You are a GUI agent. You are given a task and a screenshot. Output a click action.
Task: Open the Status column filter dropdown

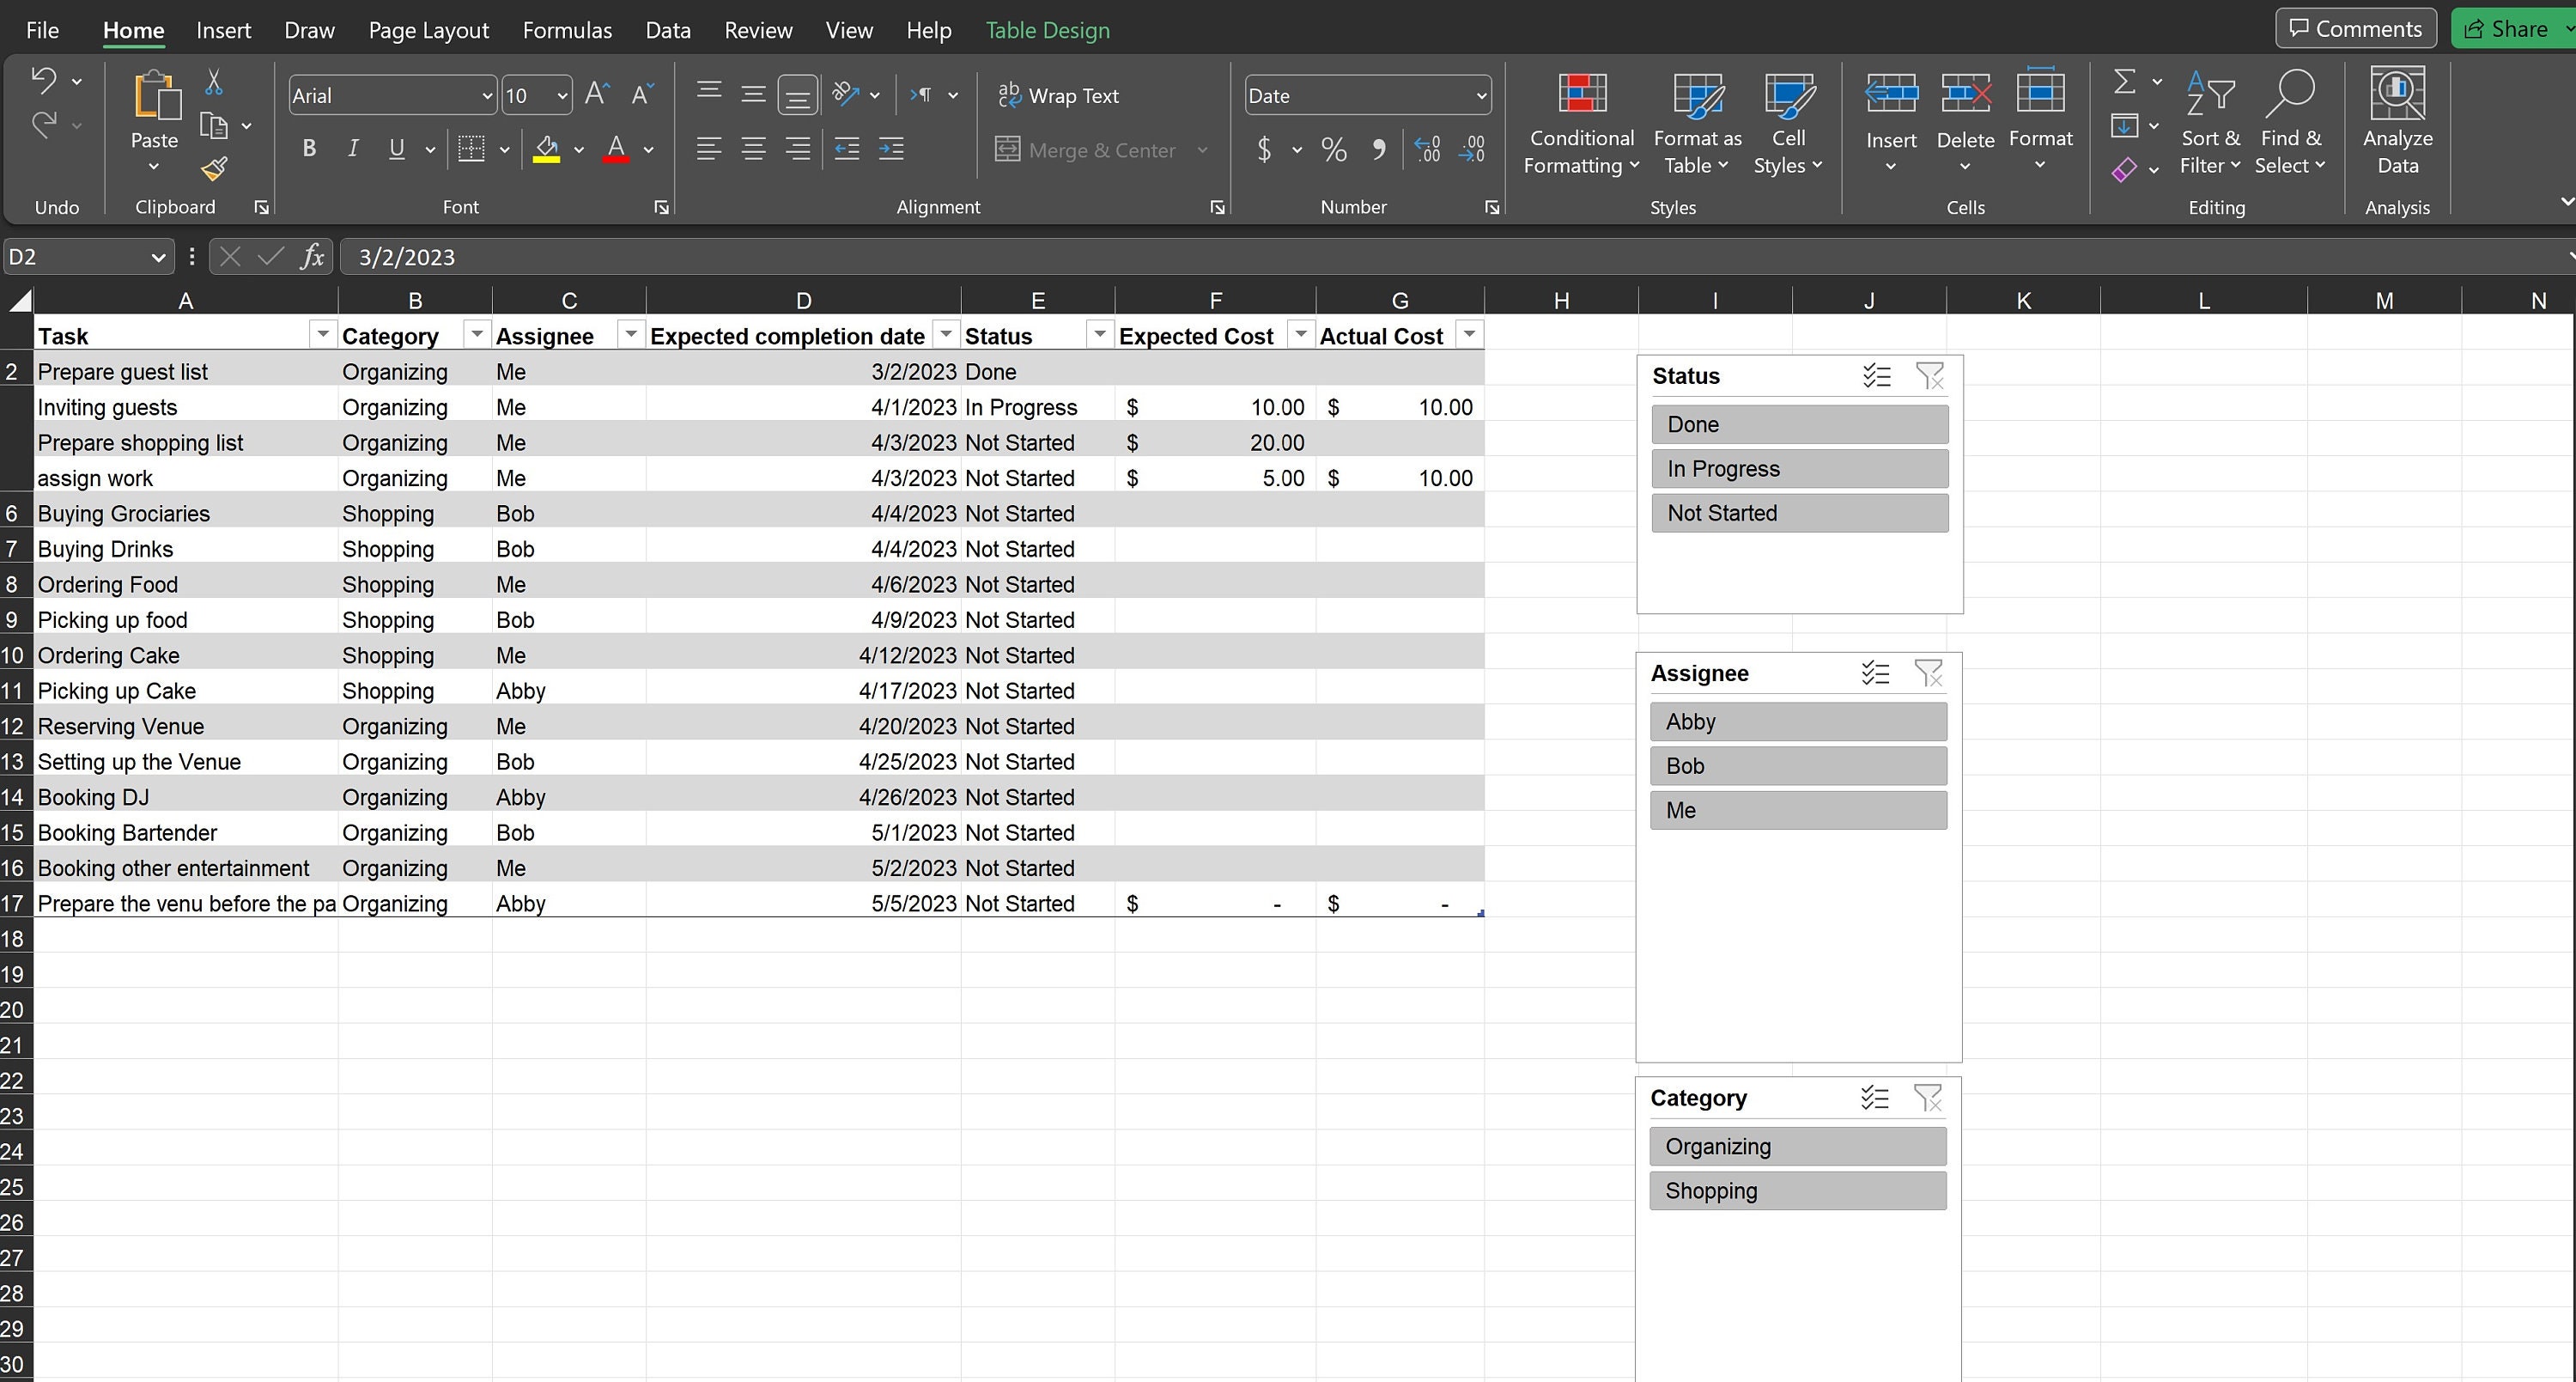click(x=1099, y=334)
